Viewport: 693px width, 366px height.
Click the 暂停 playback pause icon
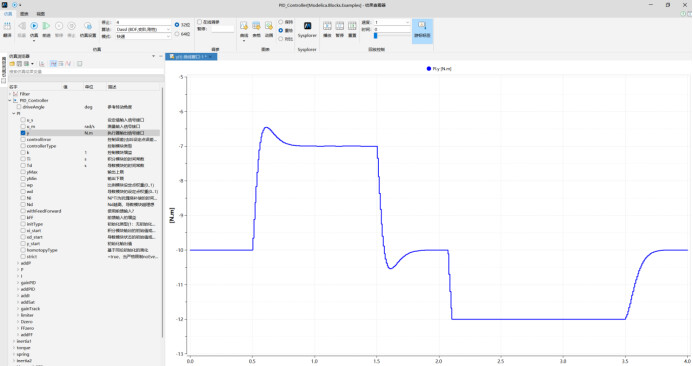coord(339,26)
